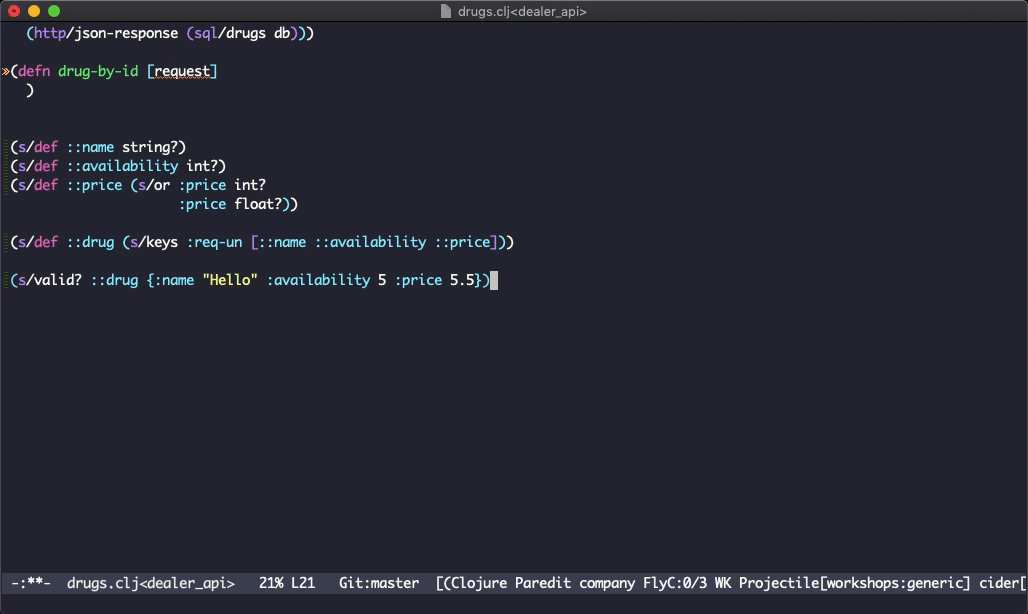
Task: Open the FlyC:0/3 Flycheck status menu
Action: (x=674, y=583)
